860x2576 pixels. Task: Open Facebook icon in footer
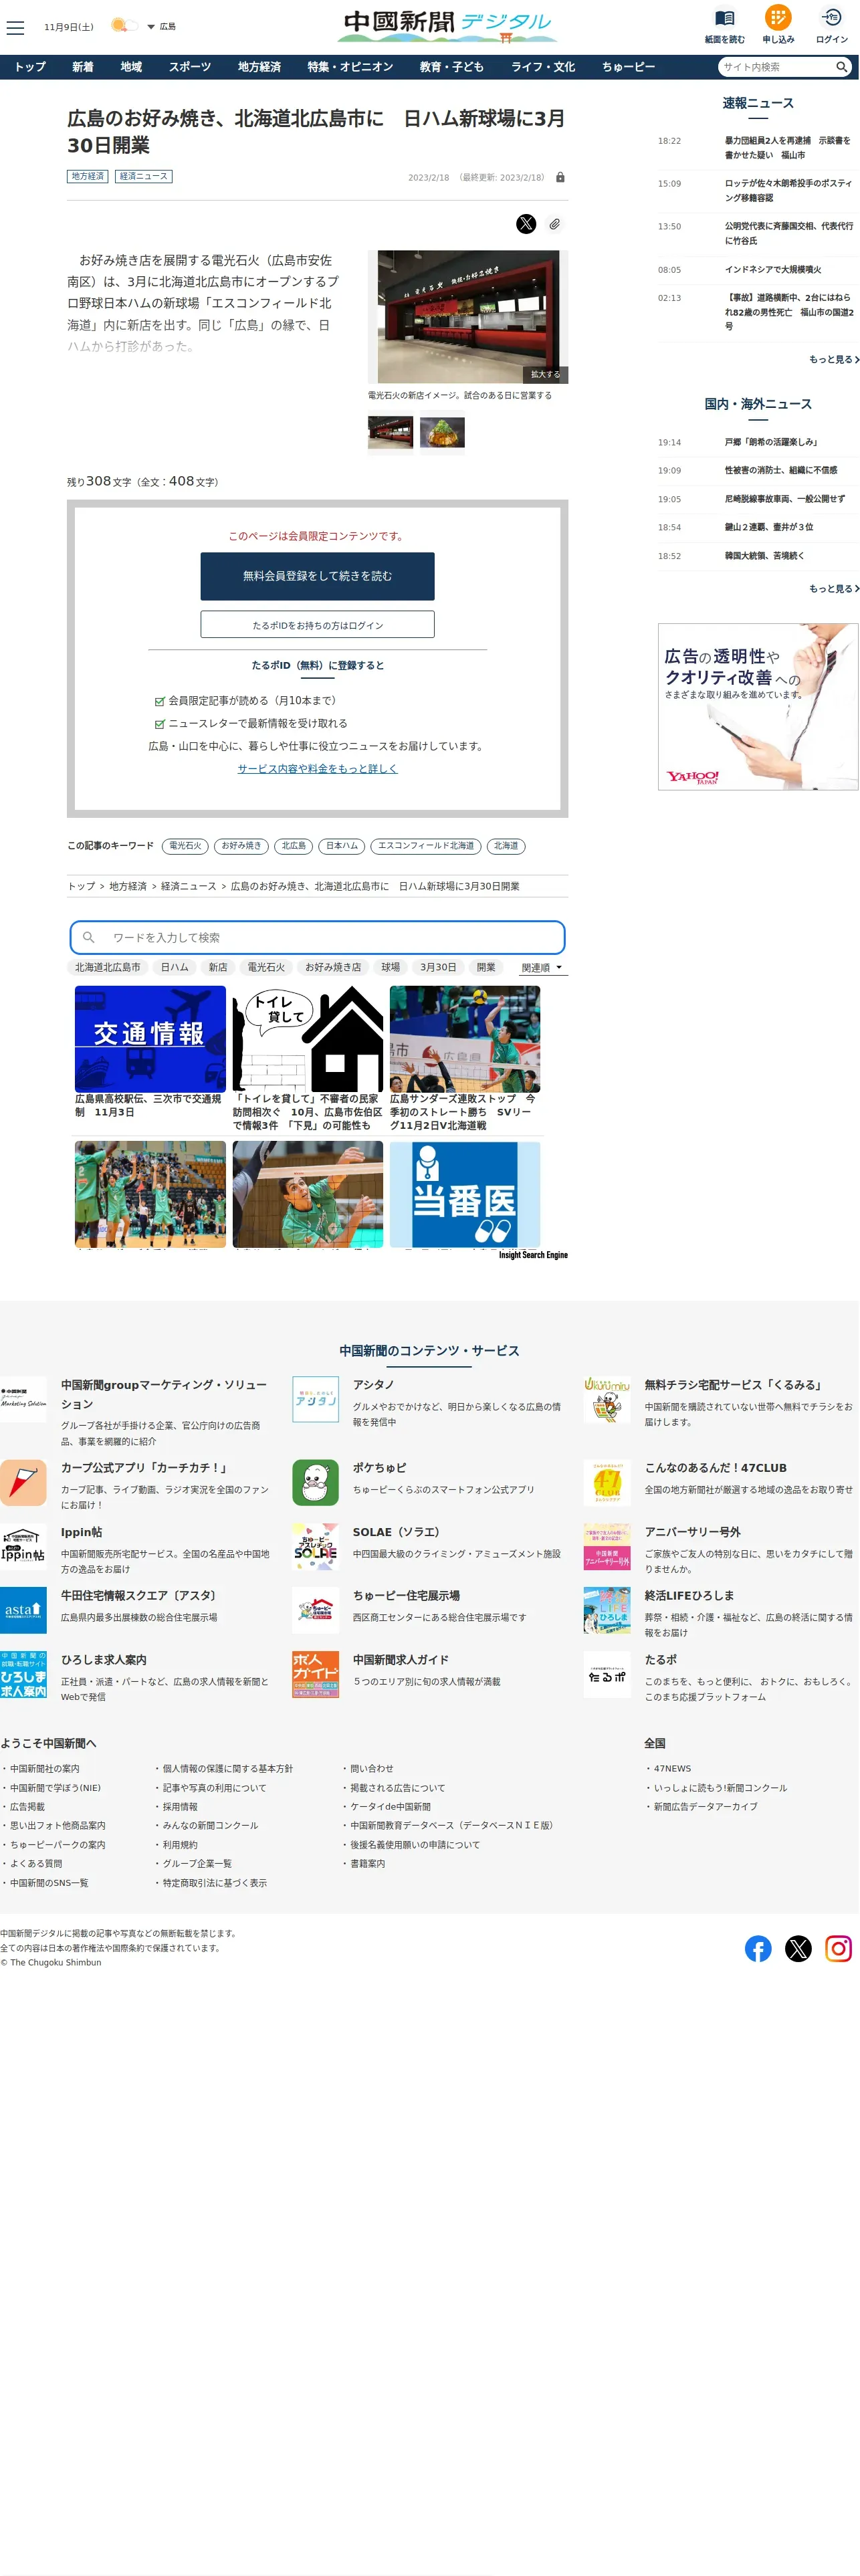coord(758,1948)
